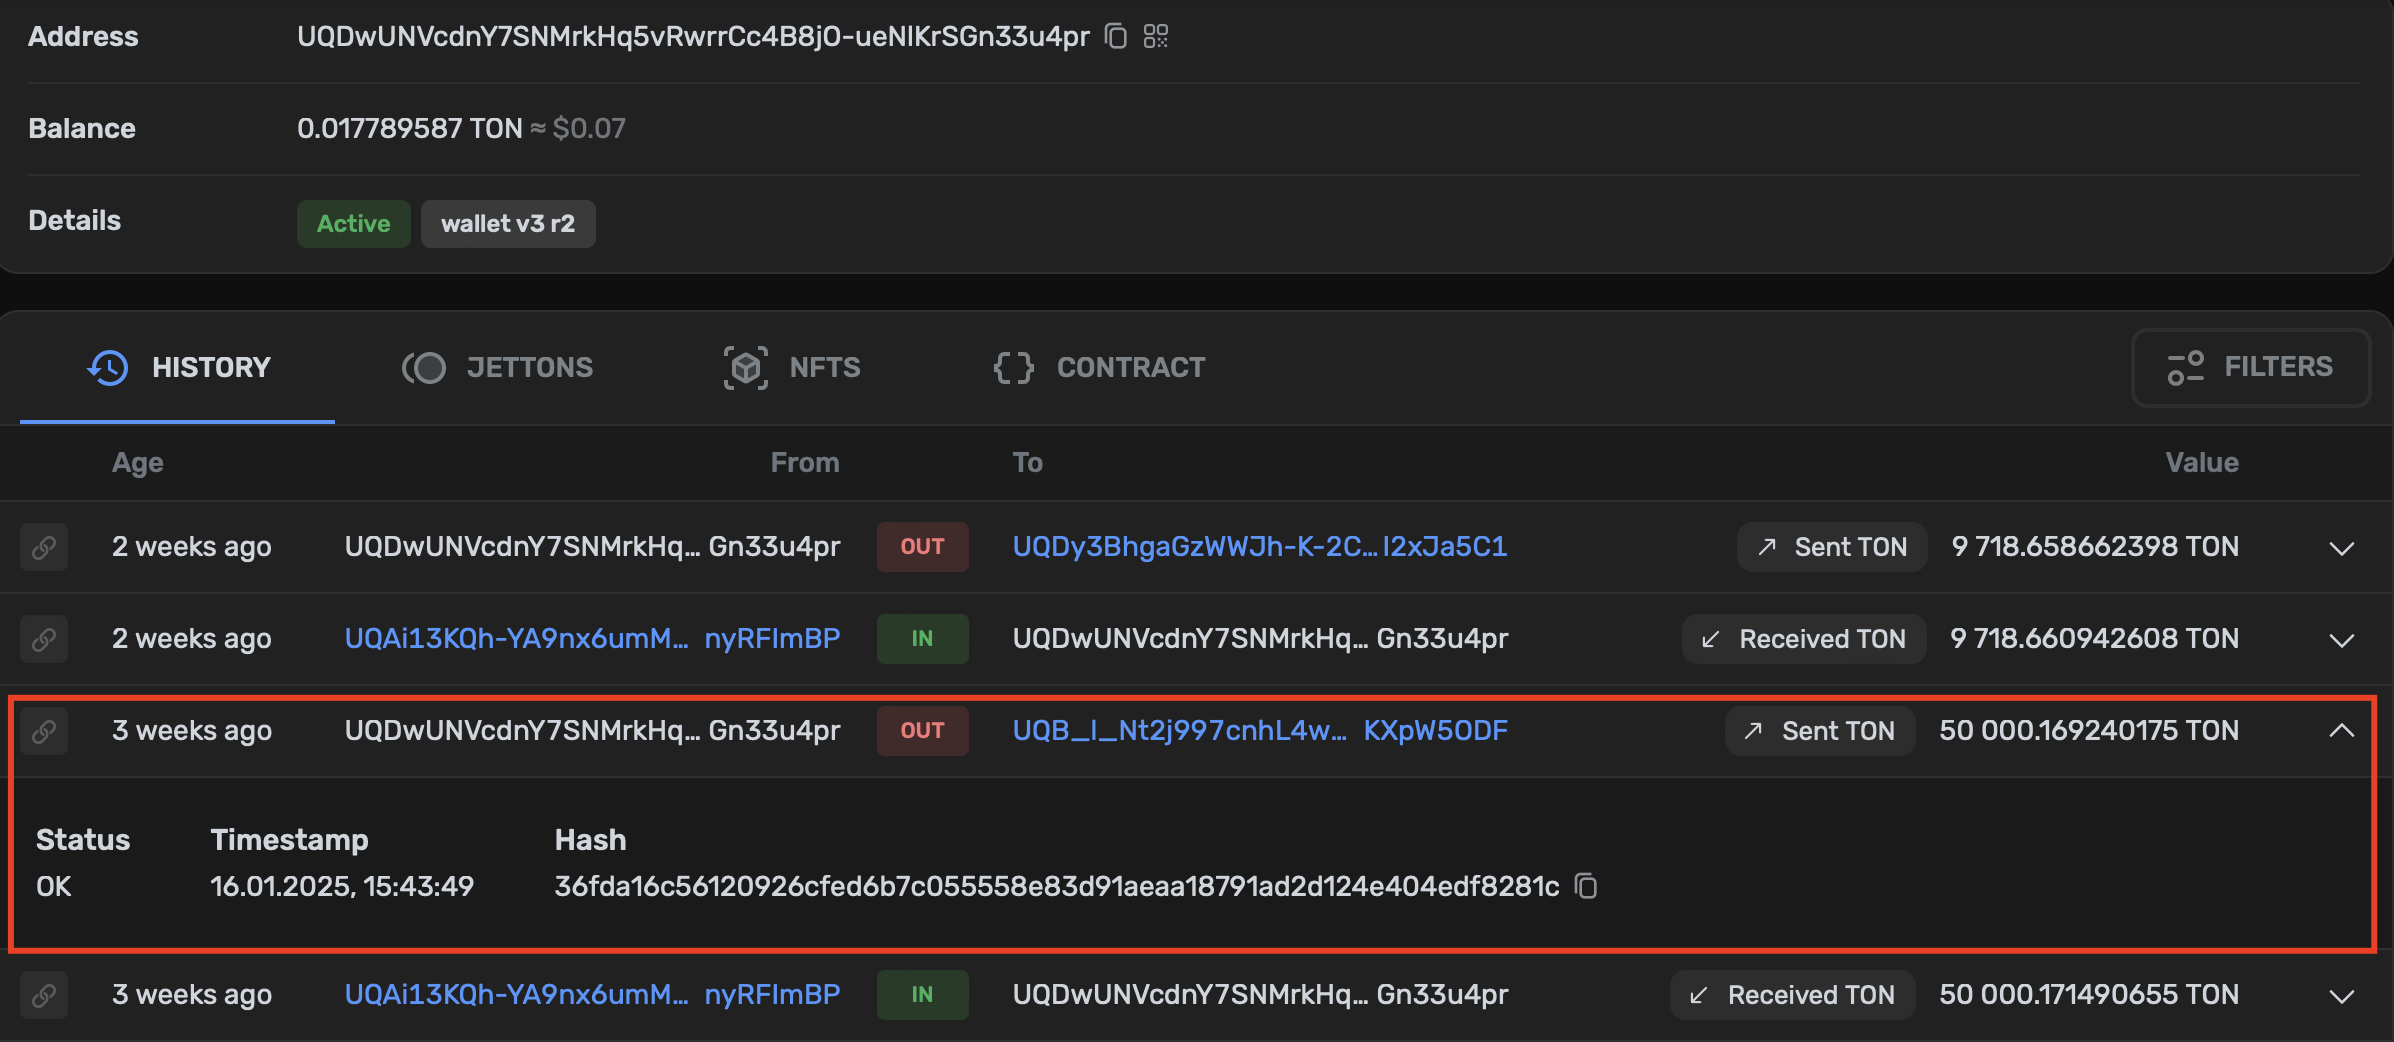Open the QR code for the address
The image size is (2394, 1042).
tap(1156, 36)
